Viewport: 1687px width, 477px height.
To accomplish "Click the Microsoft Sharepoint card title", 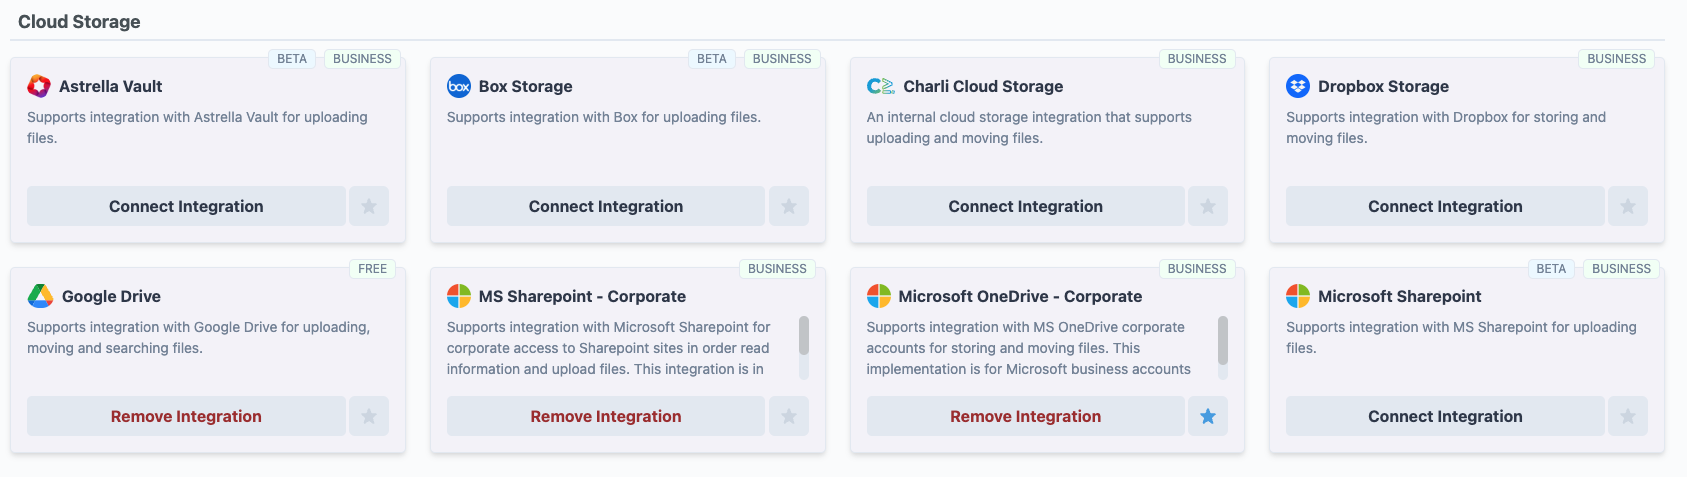I will 1400,296.
